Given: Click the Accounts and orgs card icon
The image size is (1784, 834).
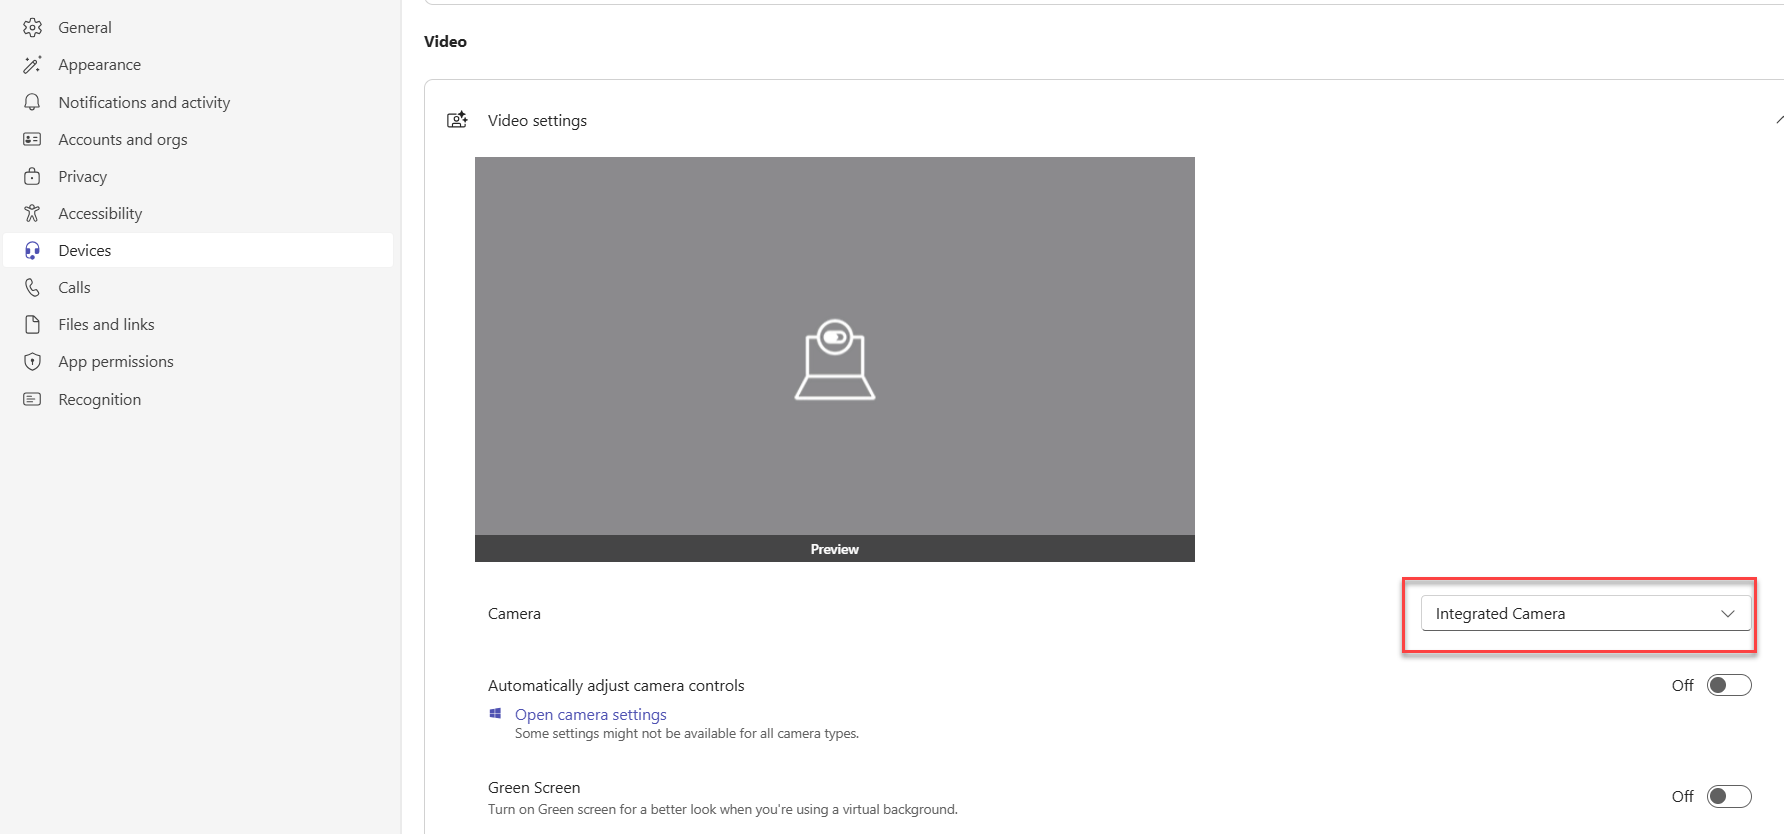Looking at the screenshot, I should click(x=32, y=139).
